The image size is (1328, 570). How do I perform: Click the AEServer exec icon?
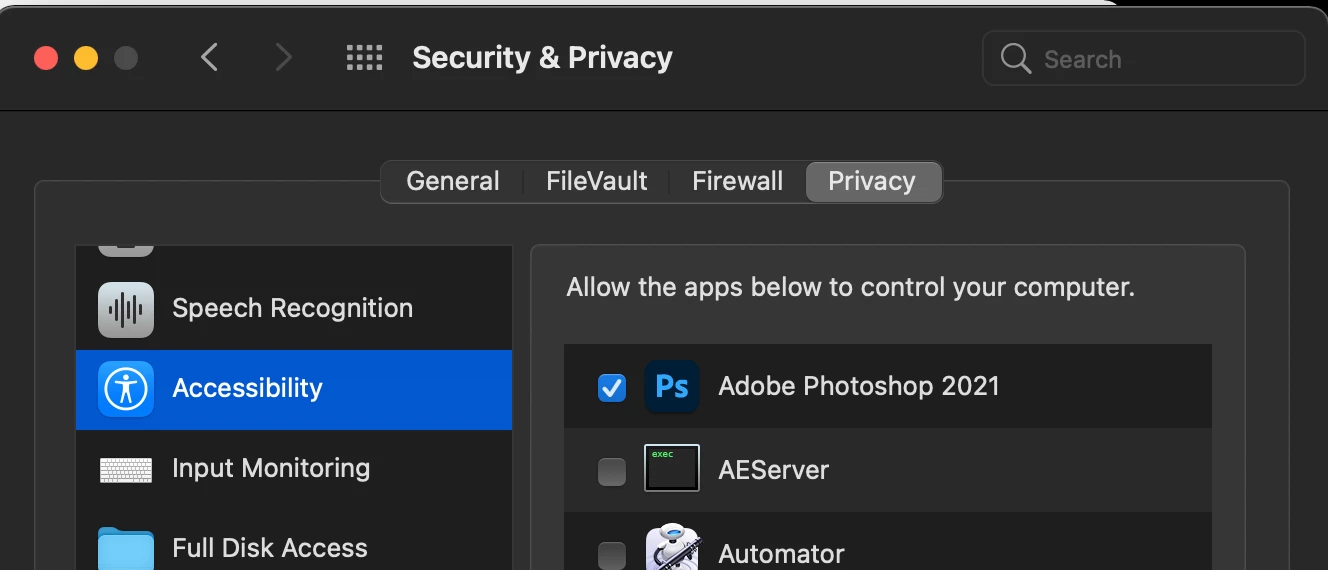click(671, 468)
